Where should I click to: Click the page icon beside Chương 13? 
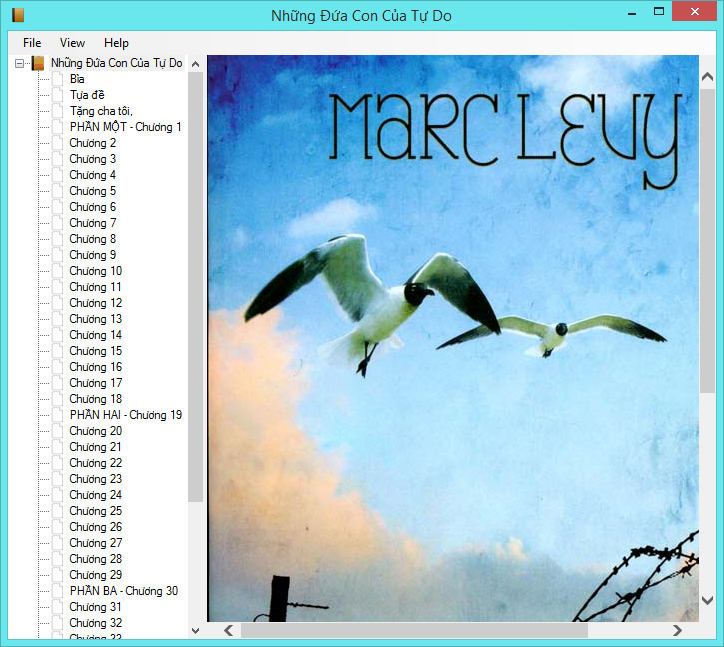tap(58, 319)
